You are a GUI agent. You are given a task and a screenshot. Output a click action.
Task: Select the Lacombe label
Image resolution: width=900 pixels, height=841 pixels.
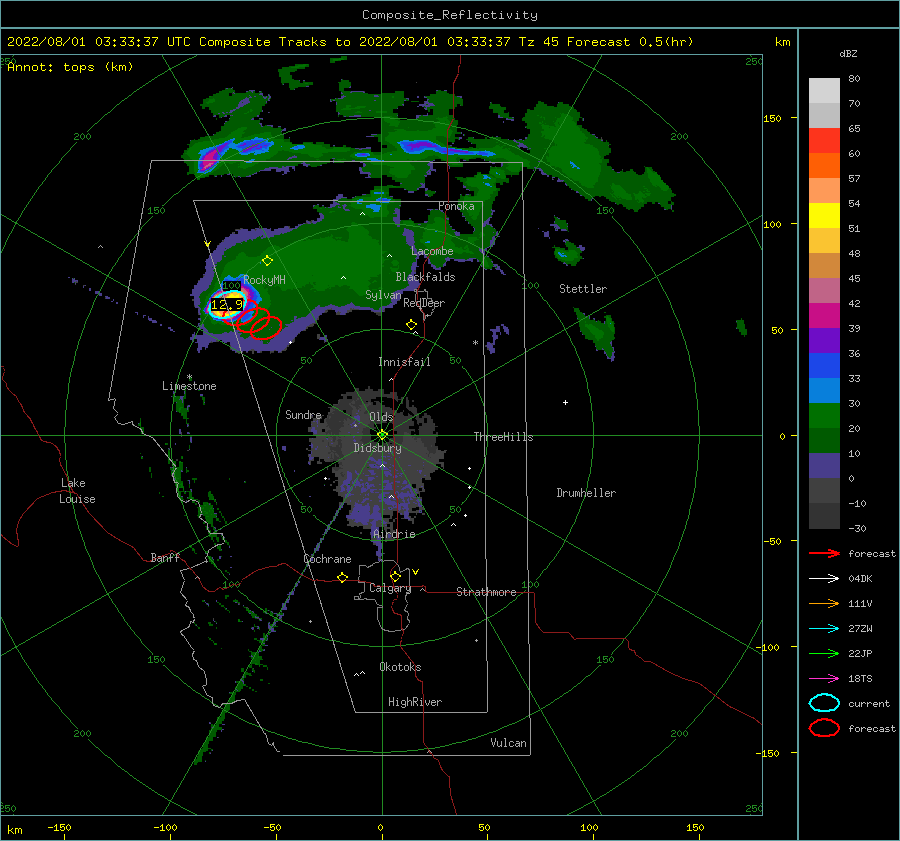432,251
